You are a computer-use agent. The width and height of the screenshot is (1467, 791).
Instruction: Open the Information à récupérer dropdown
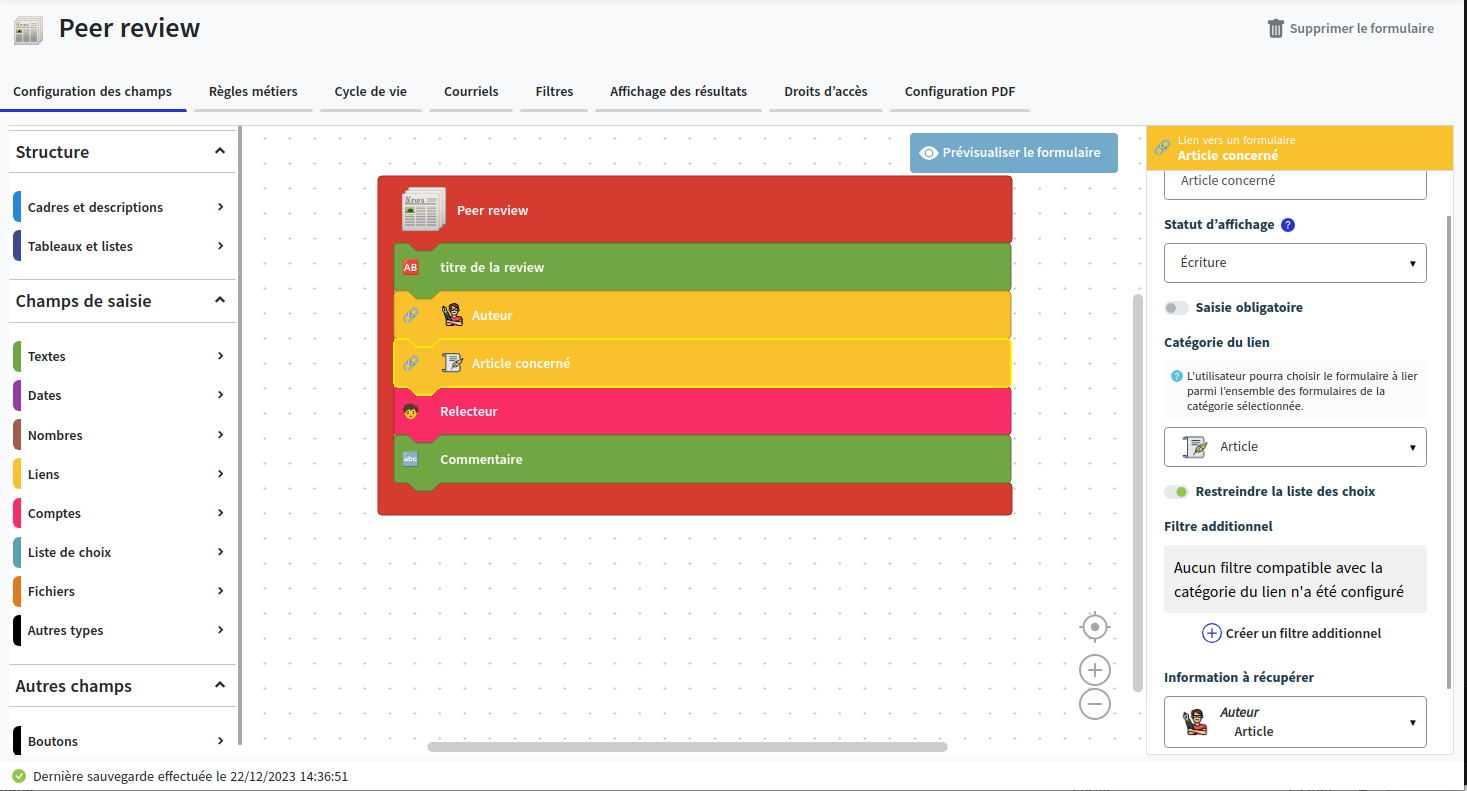click(1294, 722)
